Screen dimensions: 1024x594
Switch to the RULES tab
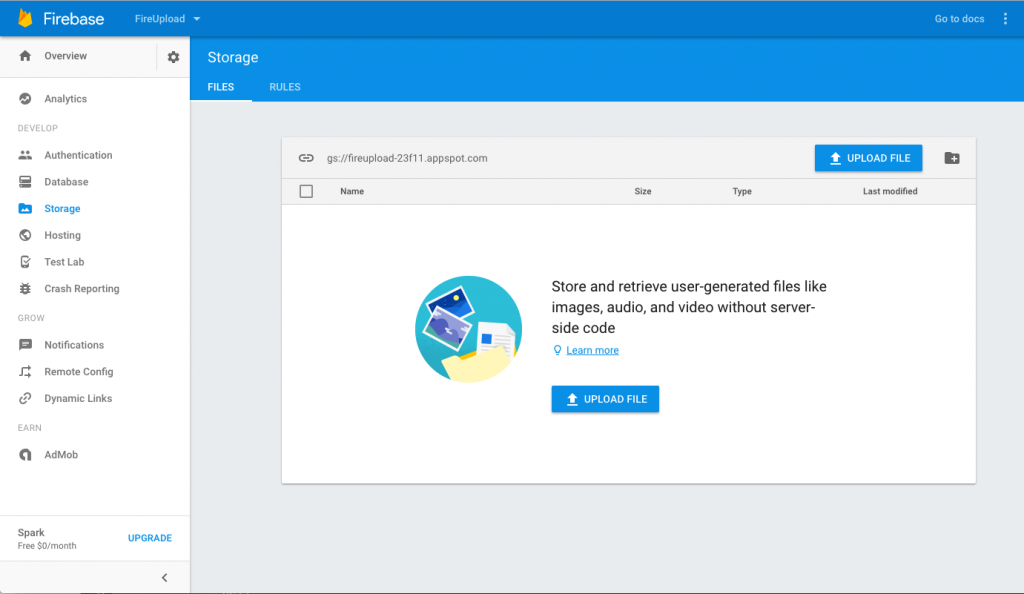pos(285,87)
